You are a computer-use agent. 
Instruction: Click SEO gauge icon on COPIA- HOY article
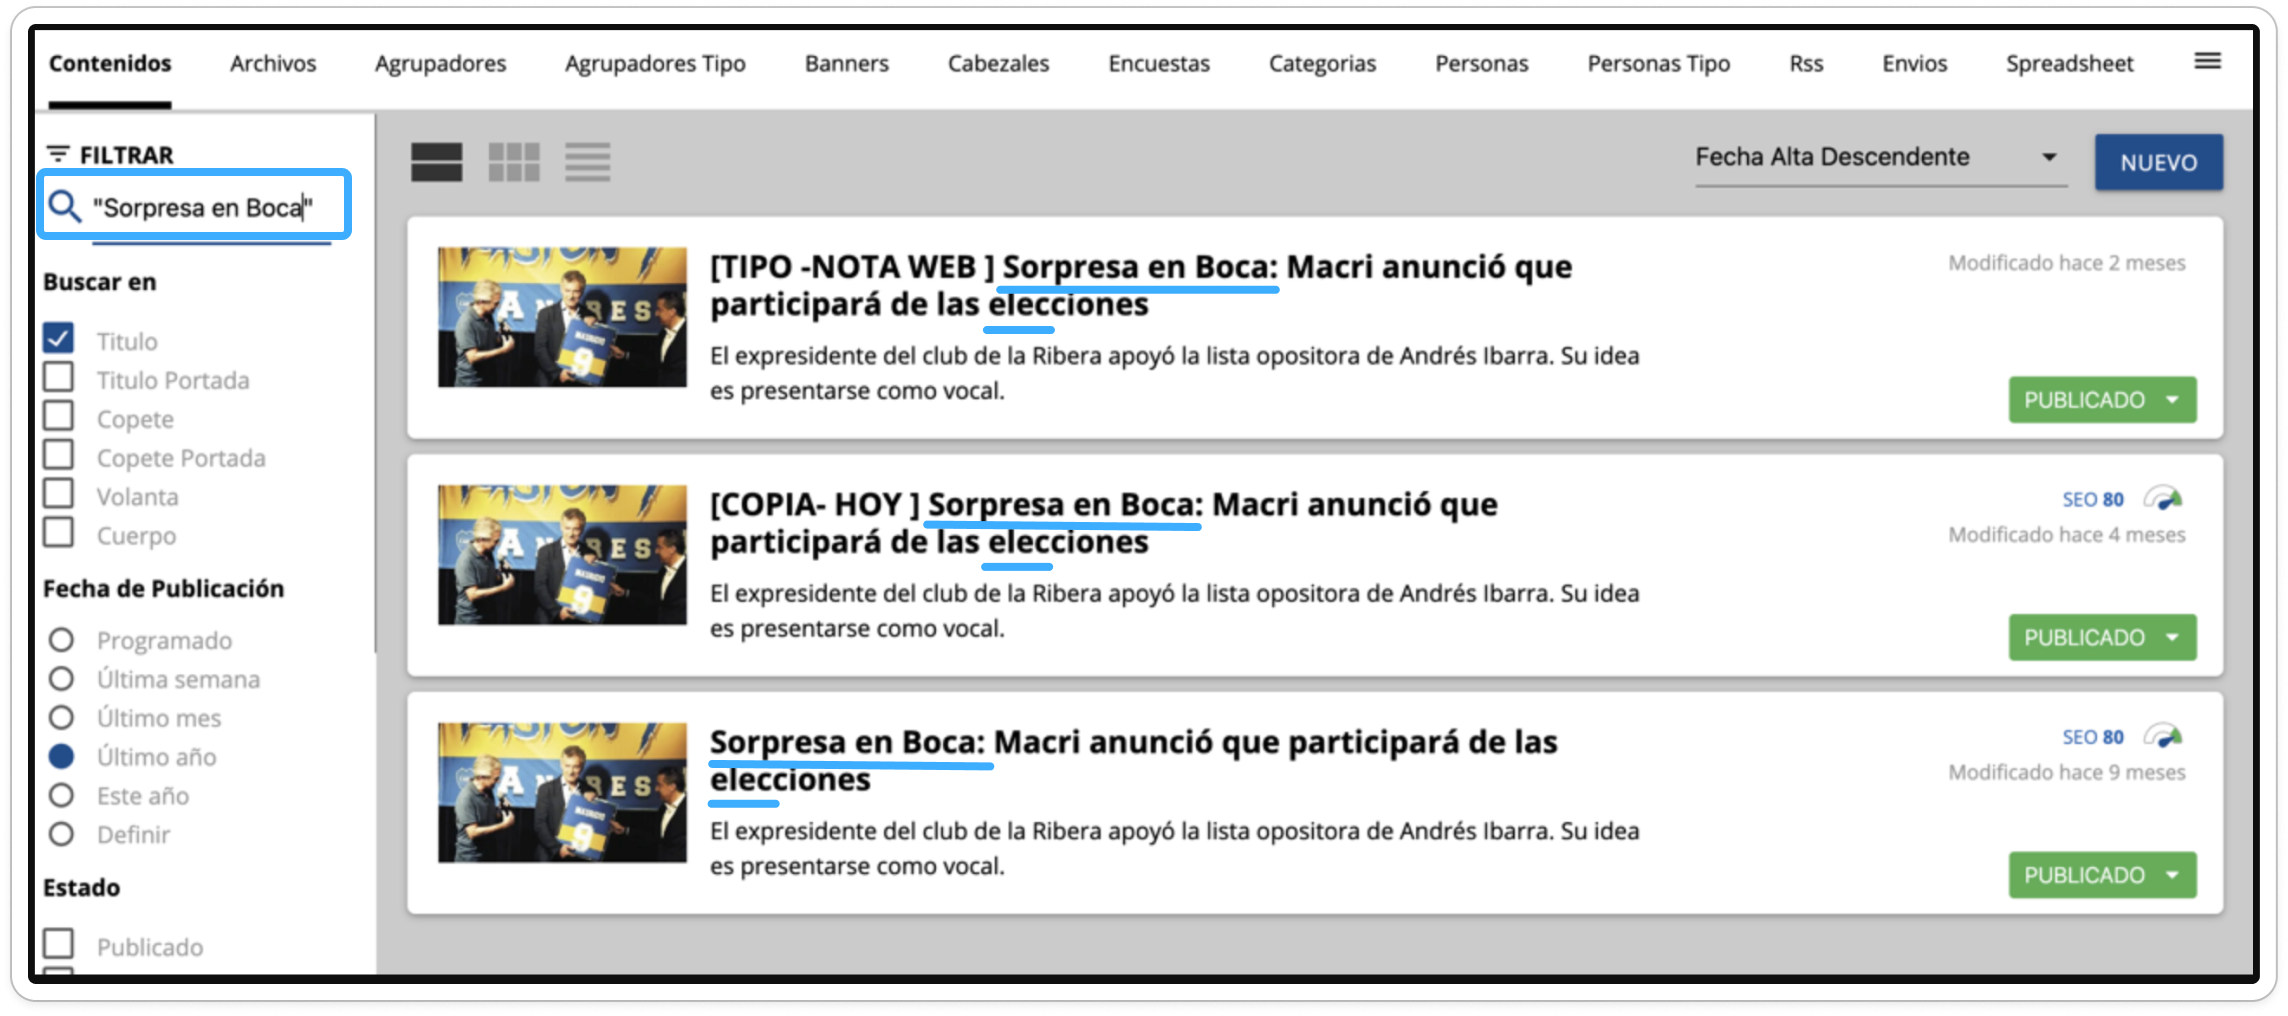(2162, 499)
